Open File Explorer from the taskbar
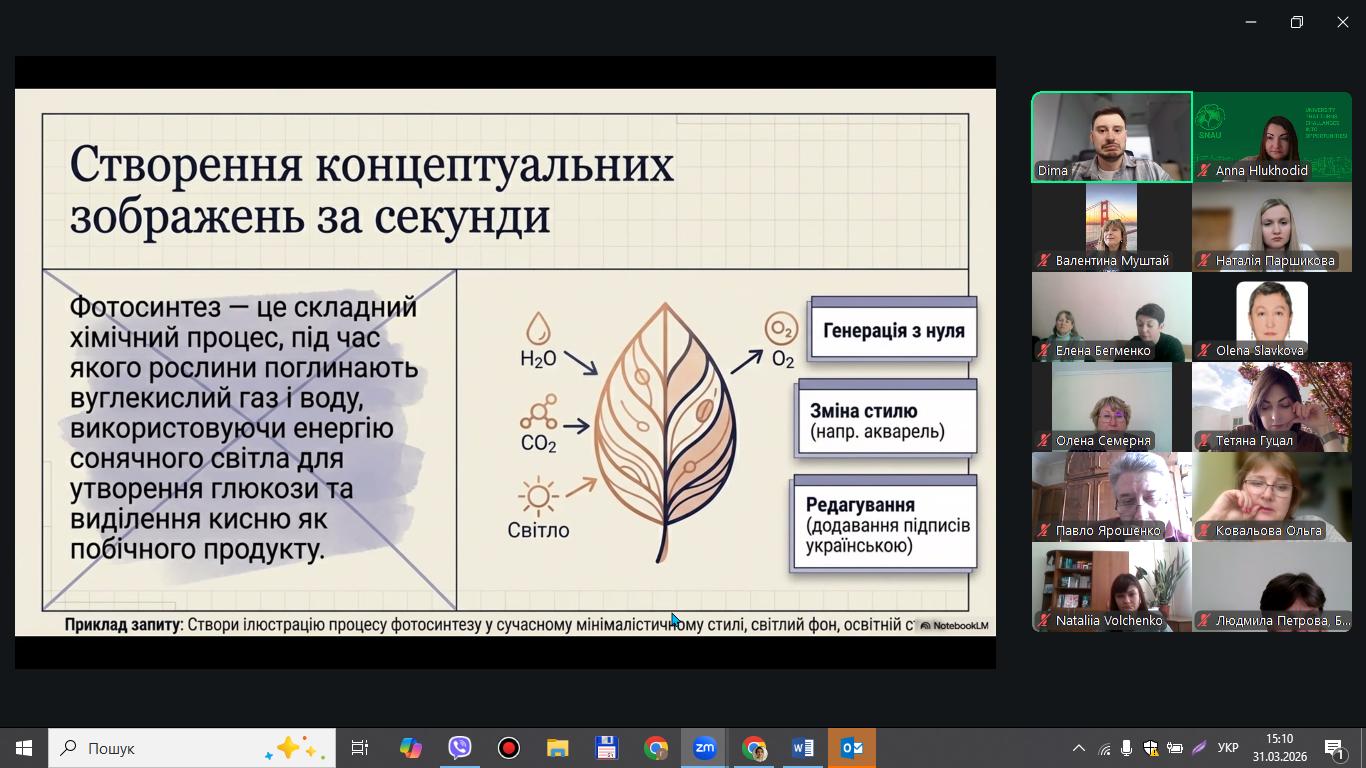Viewport: 1366px width, 768px height. point(557,748)
